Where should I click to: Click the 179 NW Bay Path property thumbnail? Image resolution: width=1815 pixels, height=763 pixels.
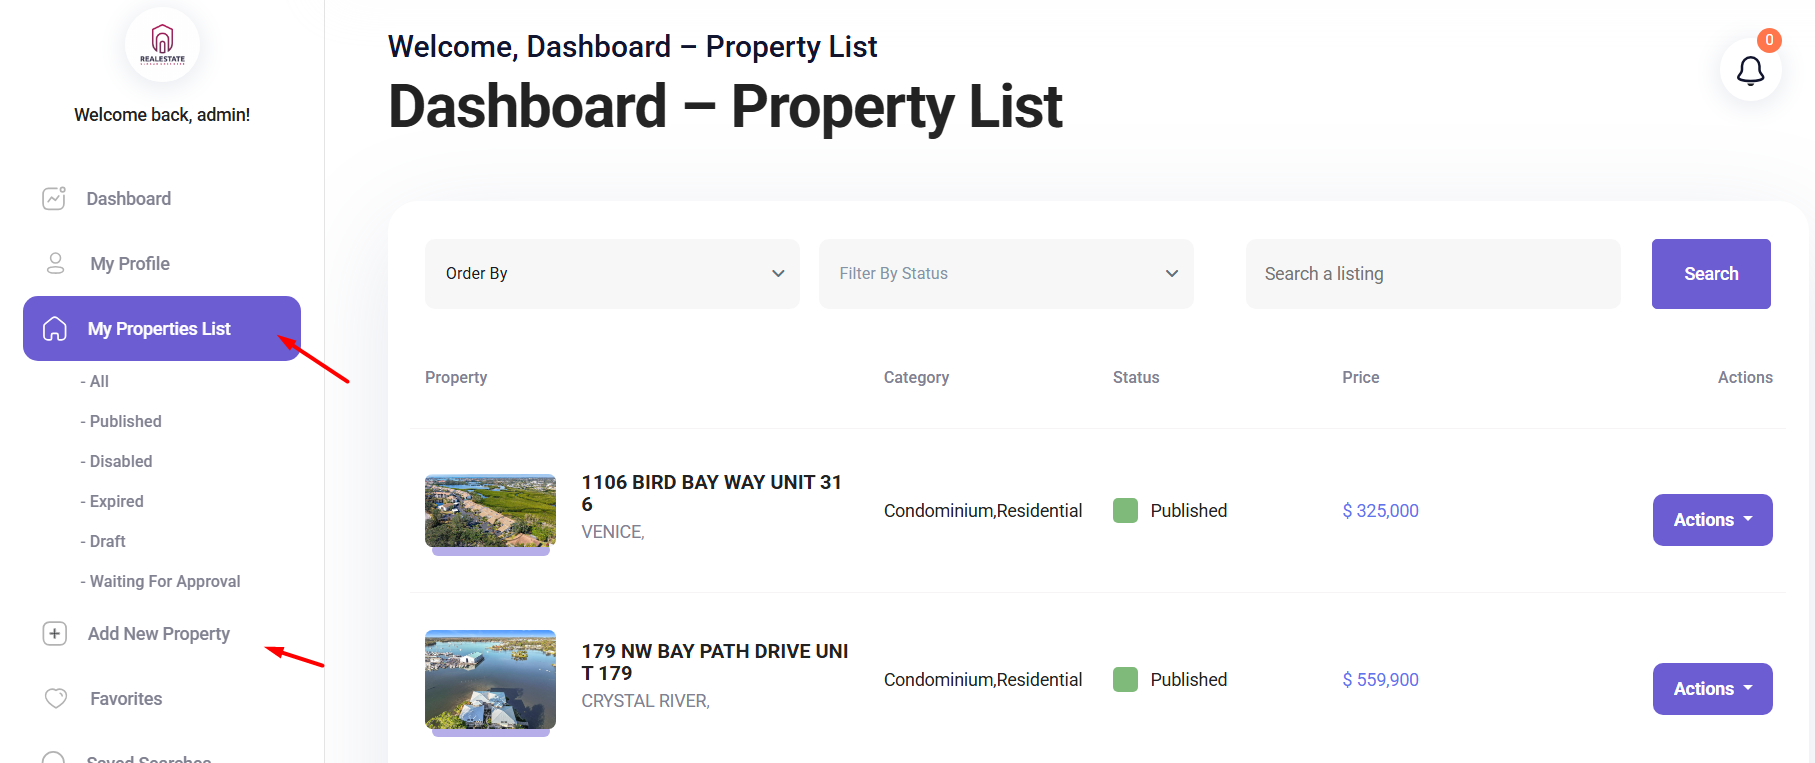[x=490, y=680]
